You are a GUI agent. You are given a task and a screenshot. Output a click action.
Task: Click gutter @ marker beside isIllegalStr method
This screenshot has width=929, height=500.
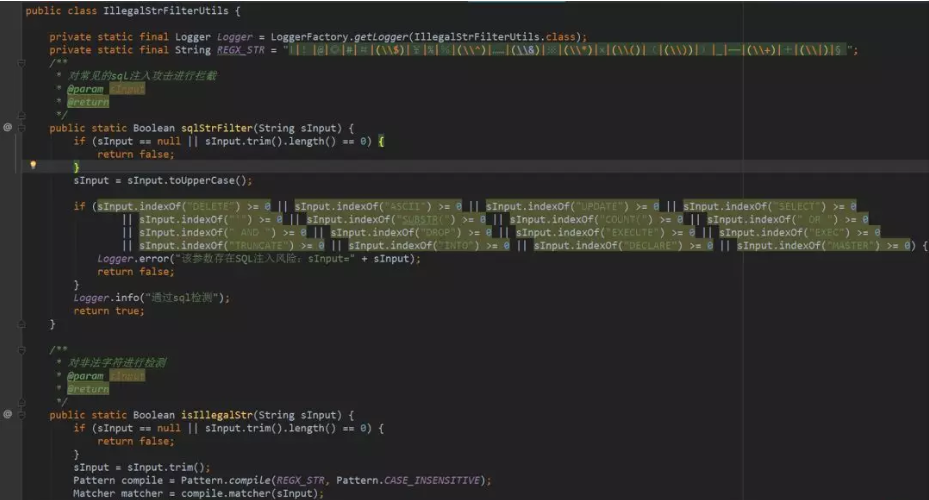tap(8, 414)
